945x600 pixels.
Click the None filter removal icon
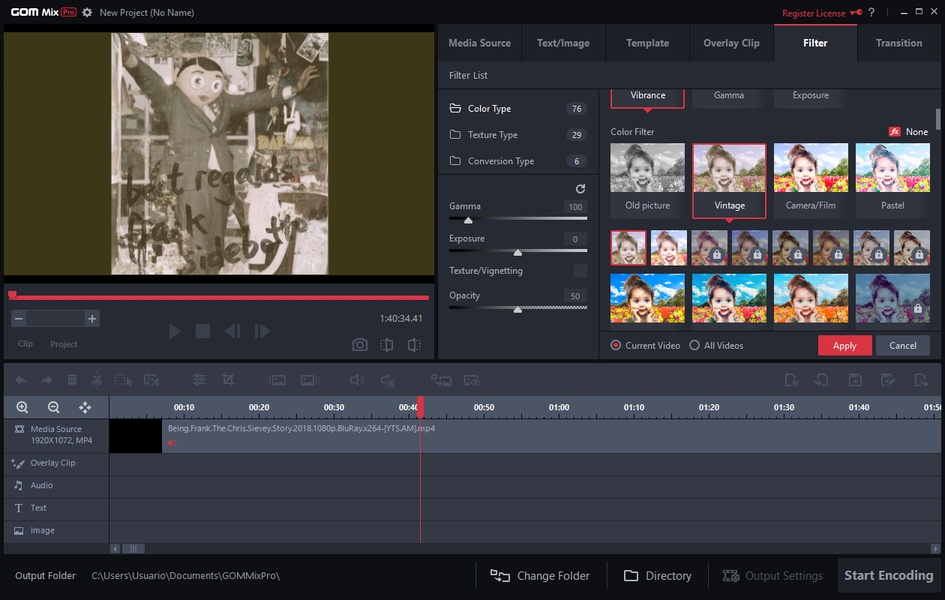click(896, 132)
